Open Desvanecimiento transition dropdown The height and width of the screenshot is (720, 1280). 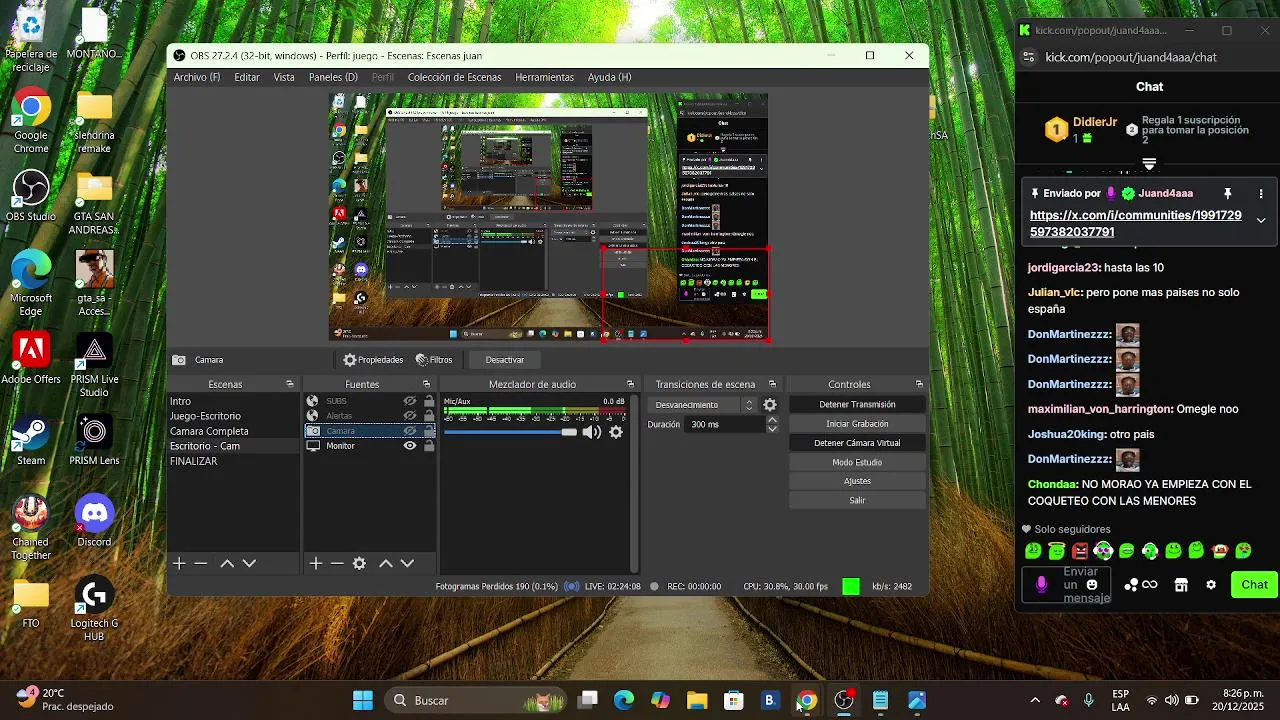(703, 405)
